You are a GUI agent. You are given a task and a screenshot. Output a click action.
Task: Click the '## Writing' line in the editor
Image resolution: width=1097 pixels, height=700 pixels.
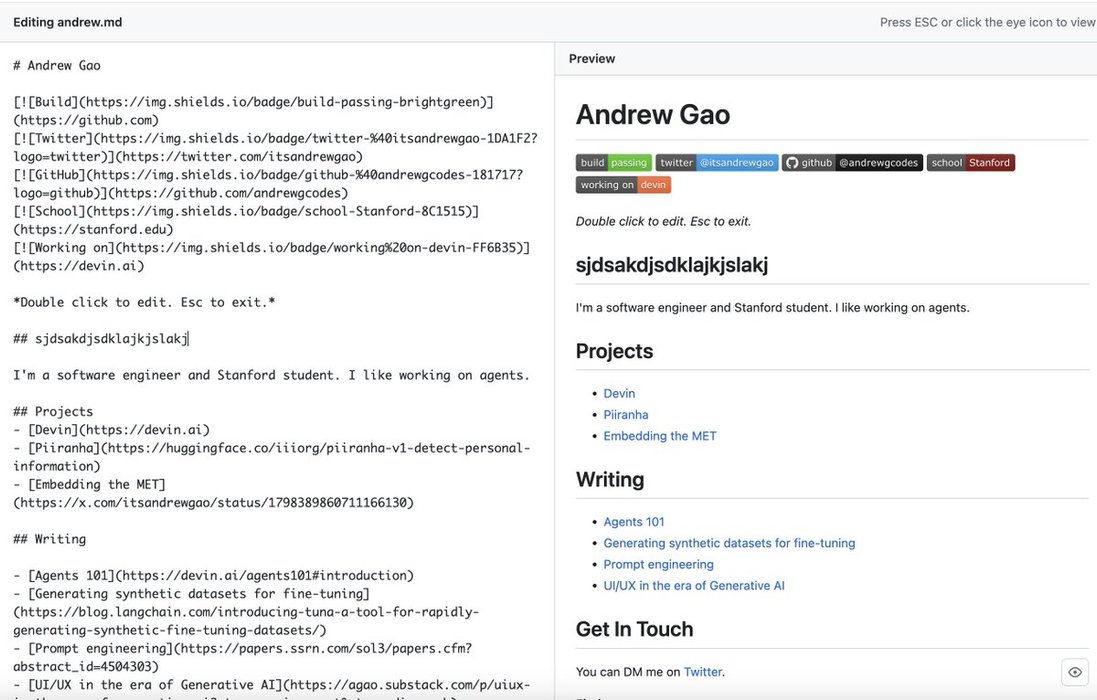(x=50, y=539)
